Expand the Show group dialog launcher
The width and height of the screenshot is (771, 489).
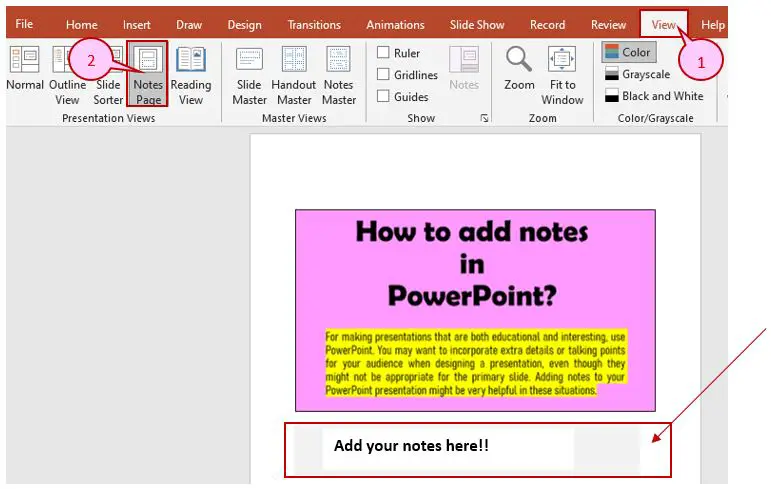(x=484, y=118)
